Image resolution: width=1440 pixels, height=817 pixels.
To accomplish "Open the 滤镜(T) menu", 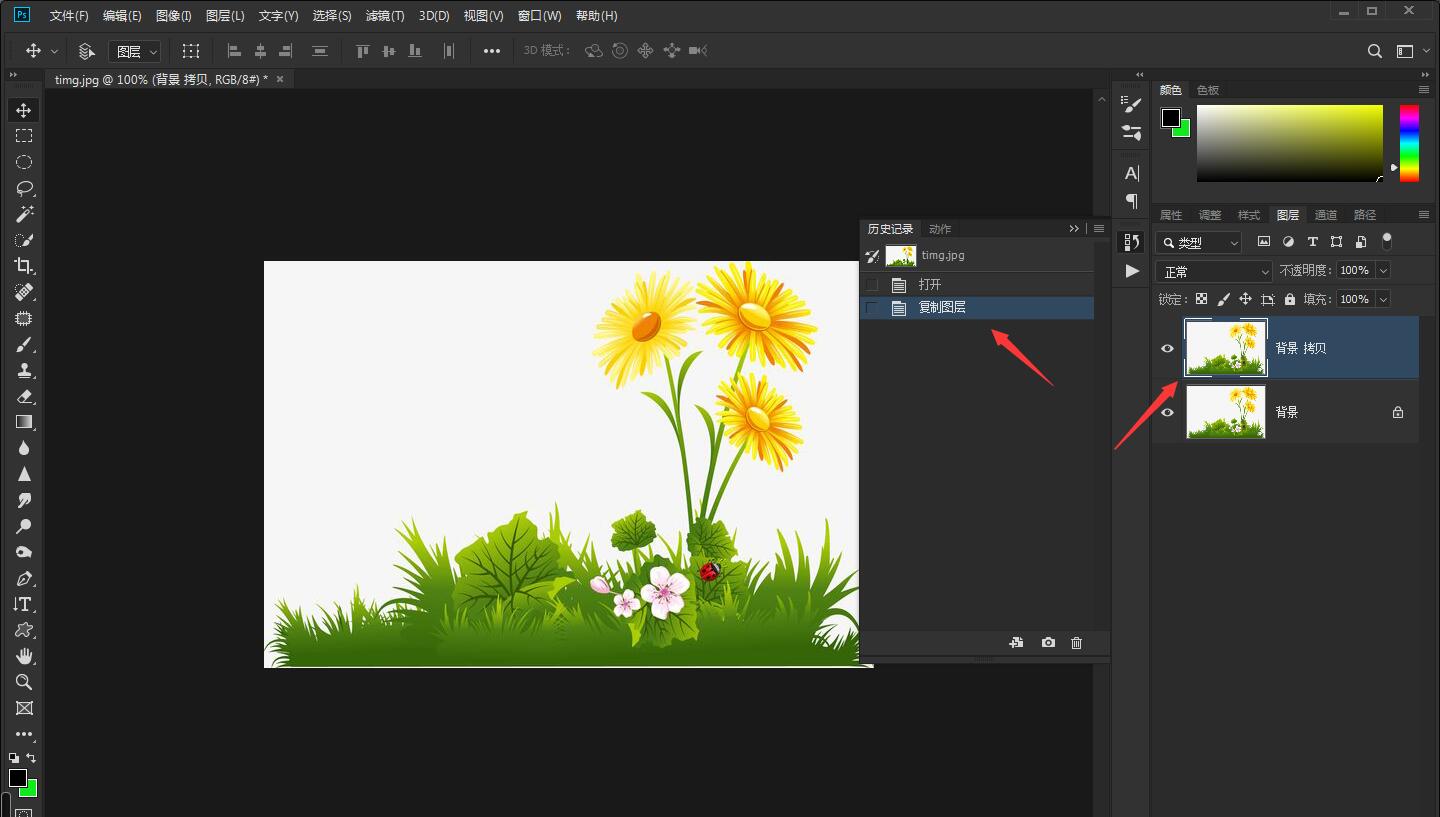I will tap(385, 16).
